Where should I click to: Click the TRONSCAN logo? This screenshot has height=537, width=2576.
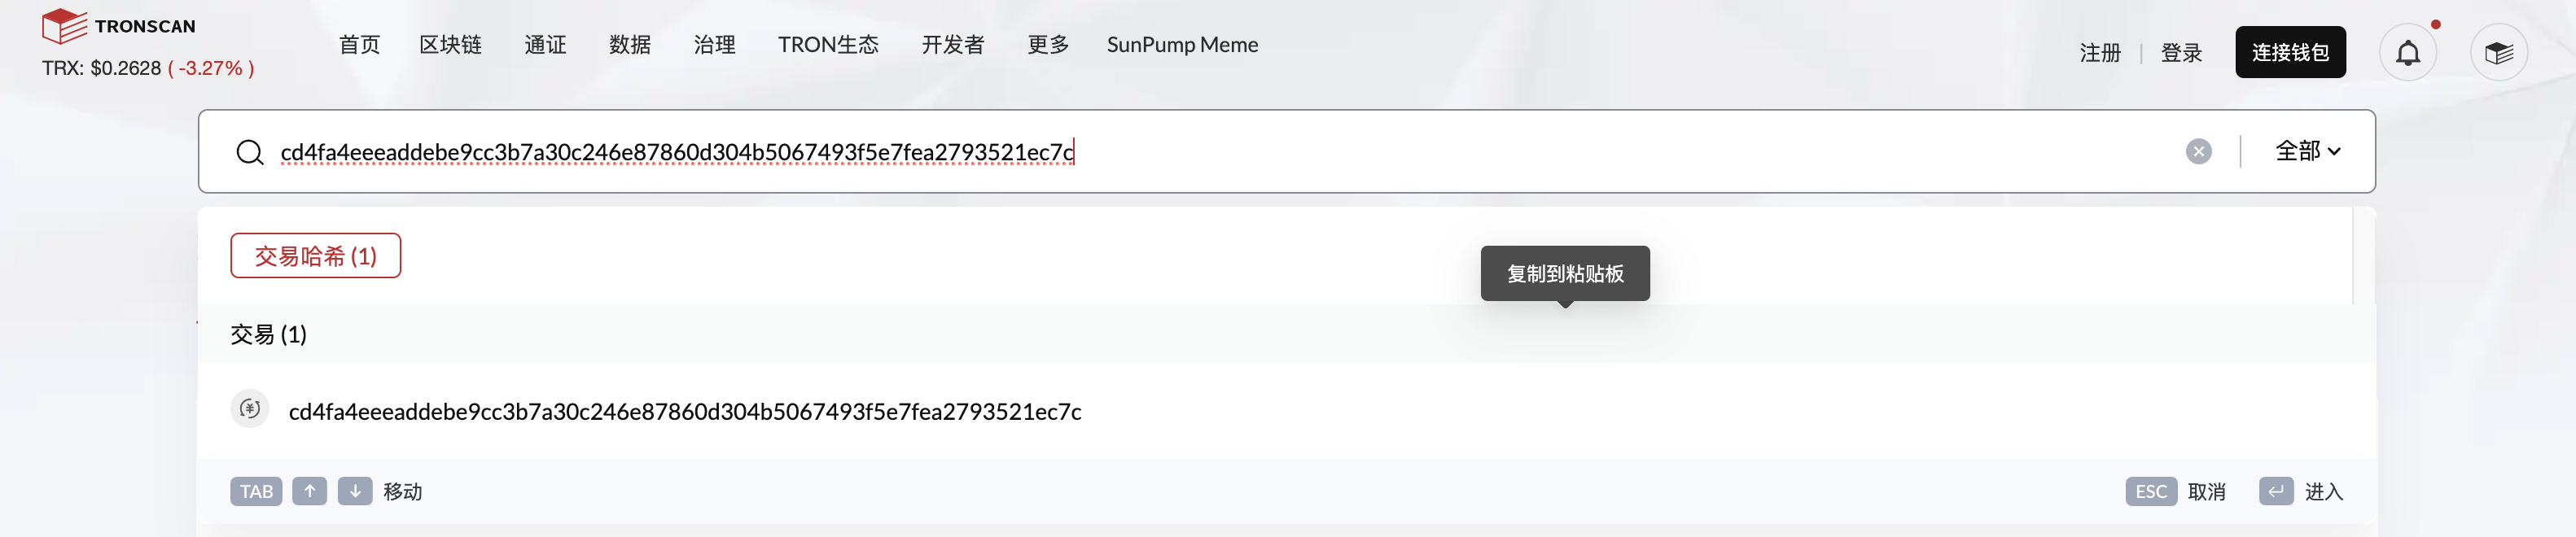[x=119, y=26]
